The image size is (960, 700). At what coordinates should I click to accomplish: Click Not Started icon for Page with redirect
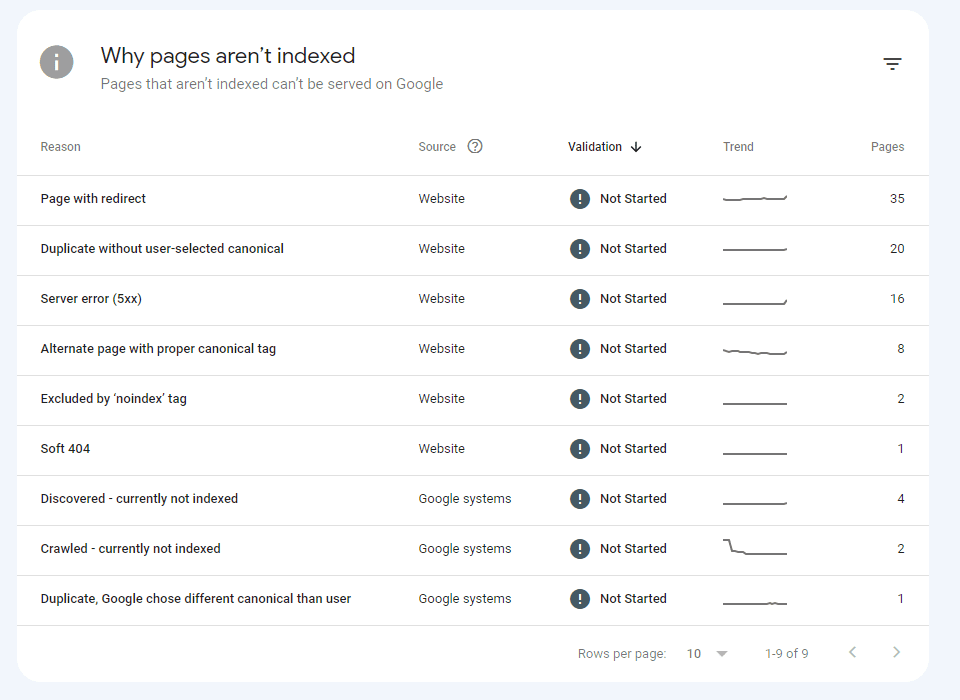click(x=580, y=199)
